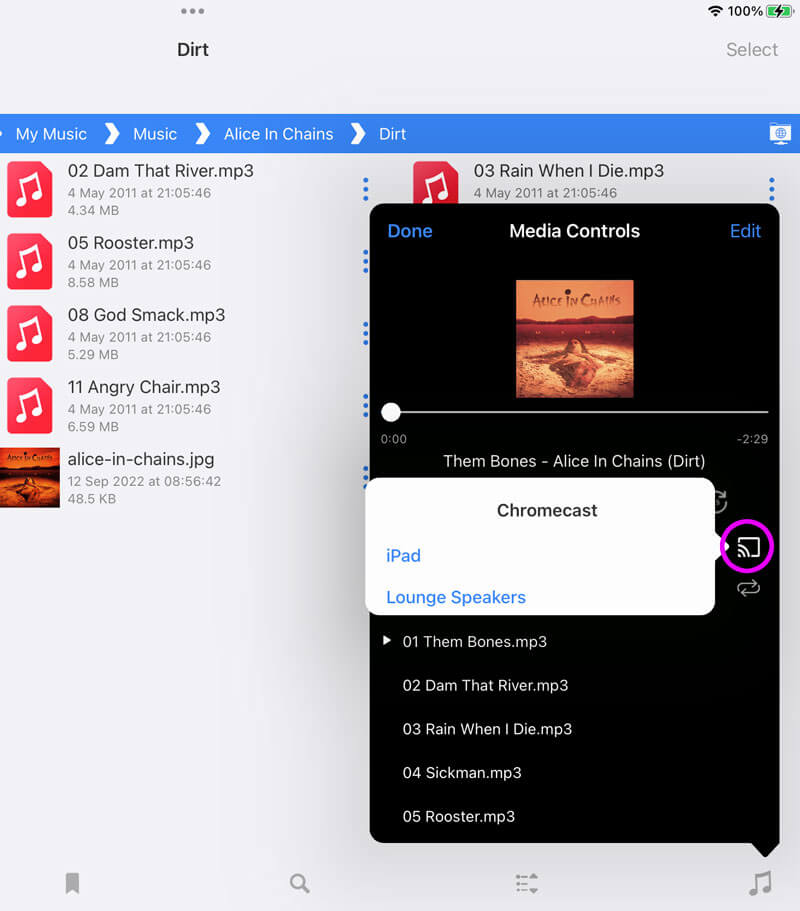This screenshot has height=911, width=800.
Task: Open the sort options icon in bottom toolbar
Action: click(526, 883)
